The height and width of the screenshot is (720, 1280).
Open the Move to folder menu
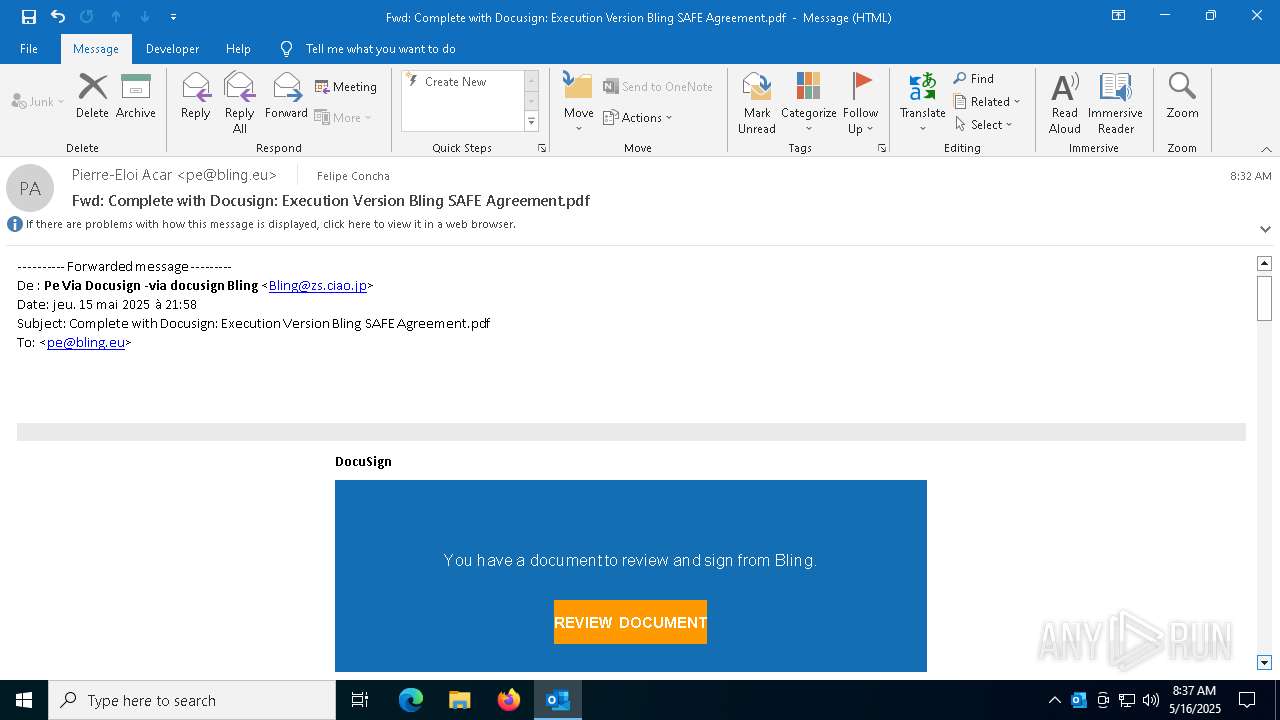(579, 103)
